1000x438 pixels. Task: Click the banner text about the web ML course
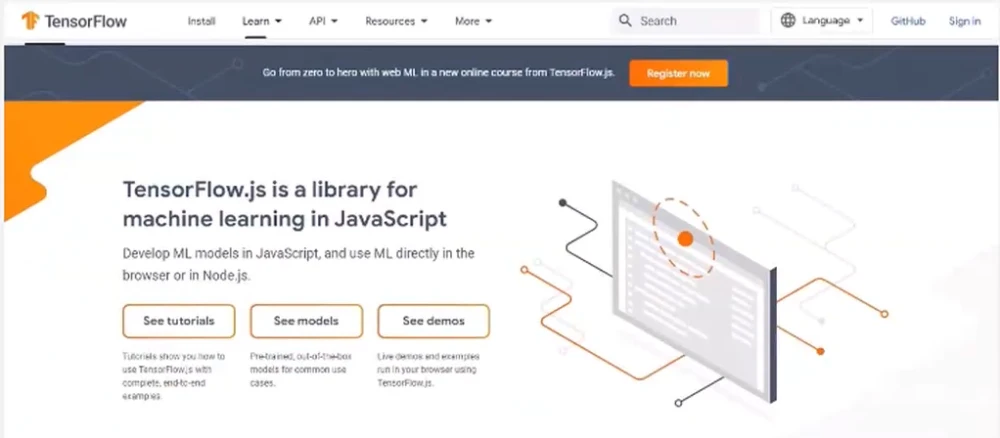(438, 73)
